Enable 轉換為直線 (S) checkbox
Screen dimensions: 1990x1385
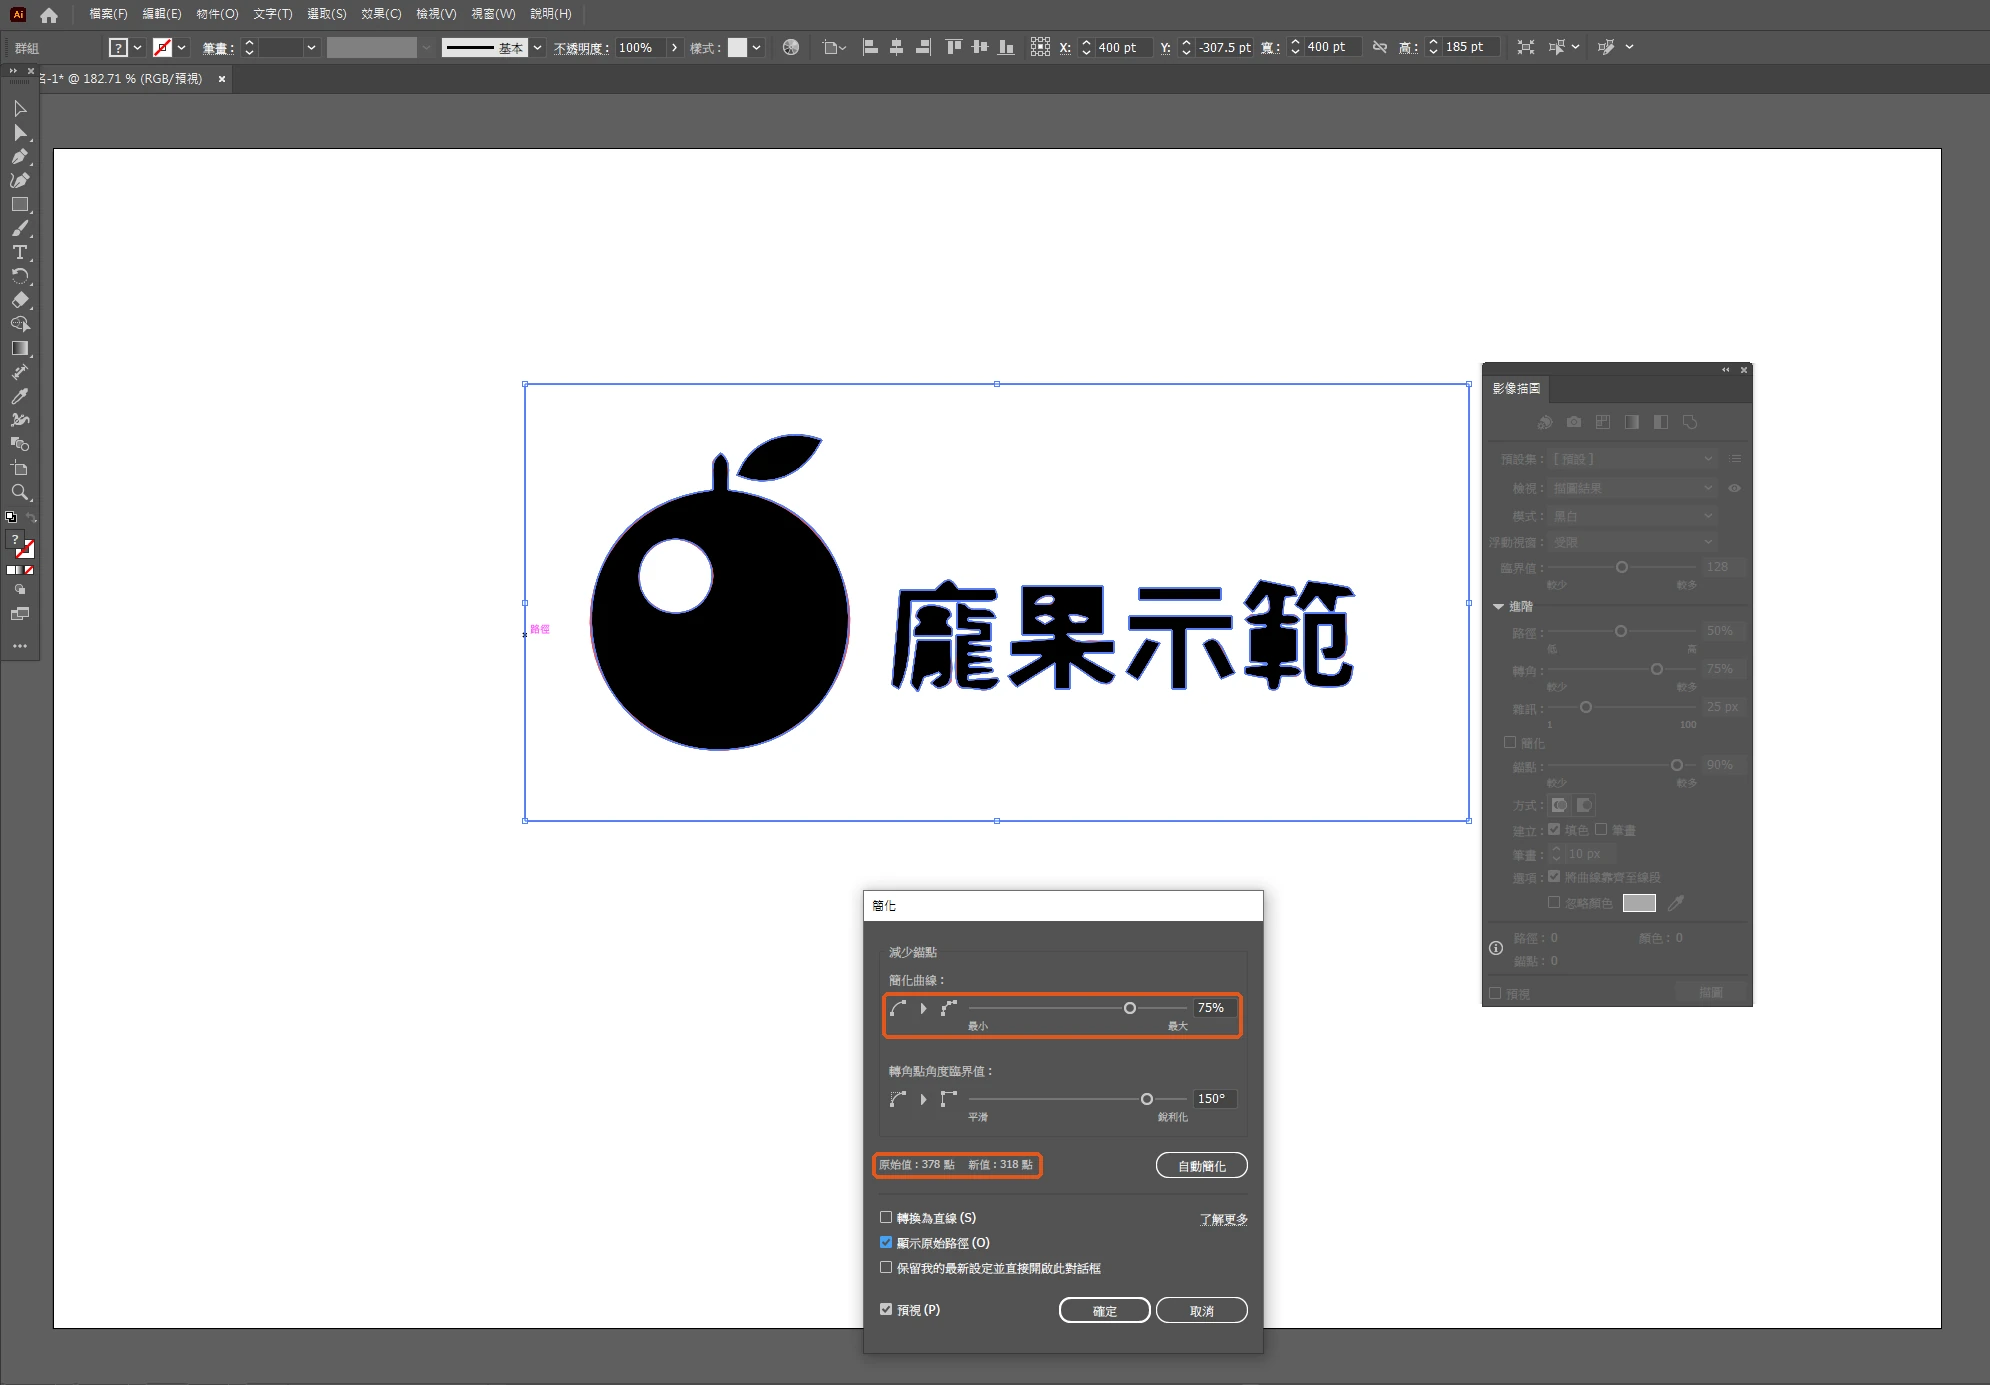[x=886, y=1217]
